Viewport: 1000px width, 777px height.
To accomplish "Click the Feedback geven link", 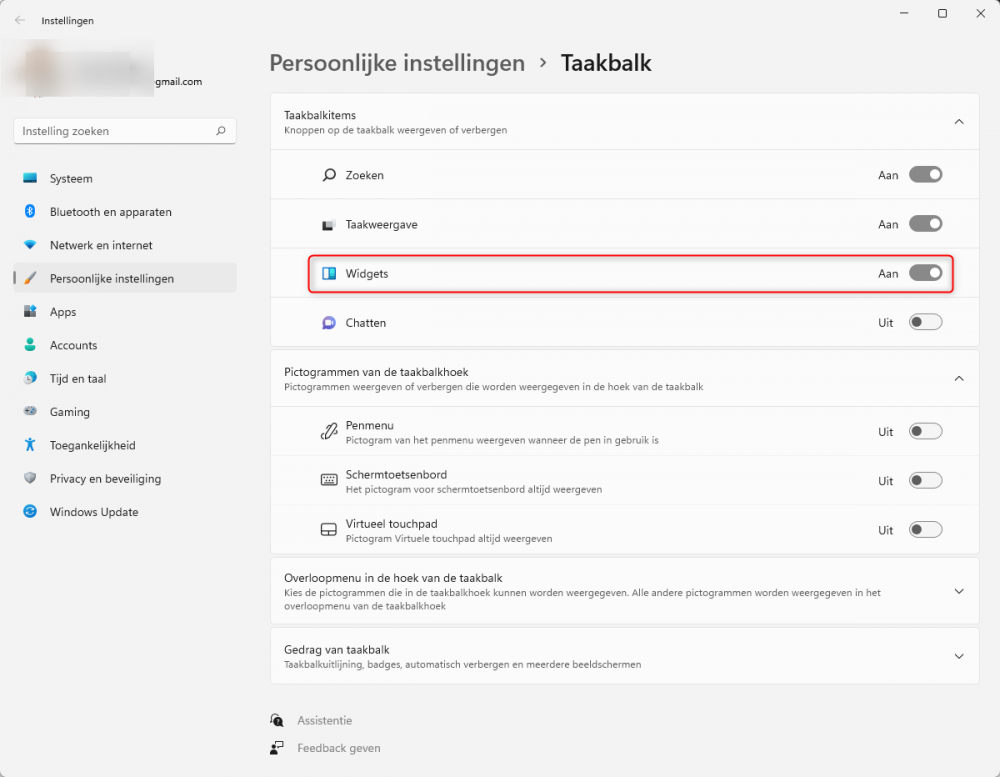I will coord(338,748).
